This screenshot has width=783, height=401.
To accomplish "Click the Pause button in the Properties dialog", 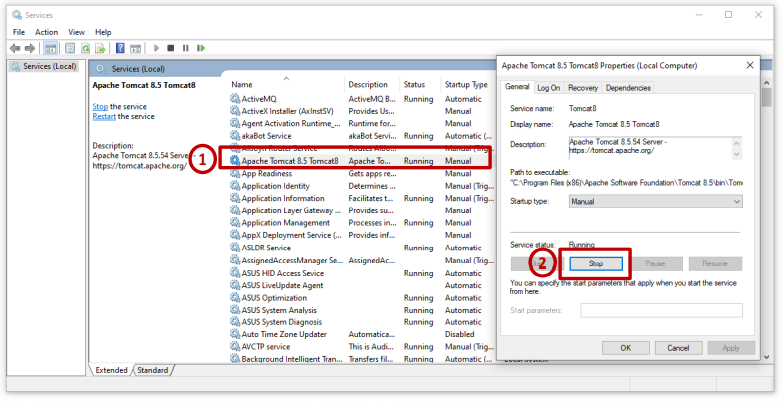I will tap(655, 264).
